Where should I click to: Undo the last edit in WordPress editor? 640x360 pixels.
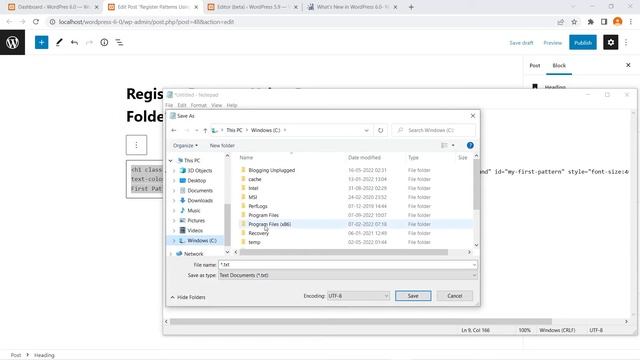(74, 42)
